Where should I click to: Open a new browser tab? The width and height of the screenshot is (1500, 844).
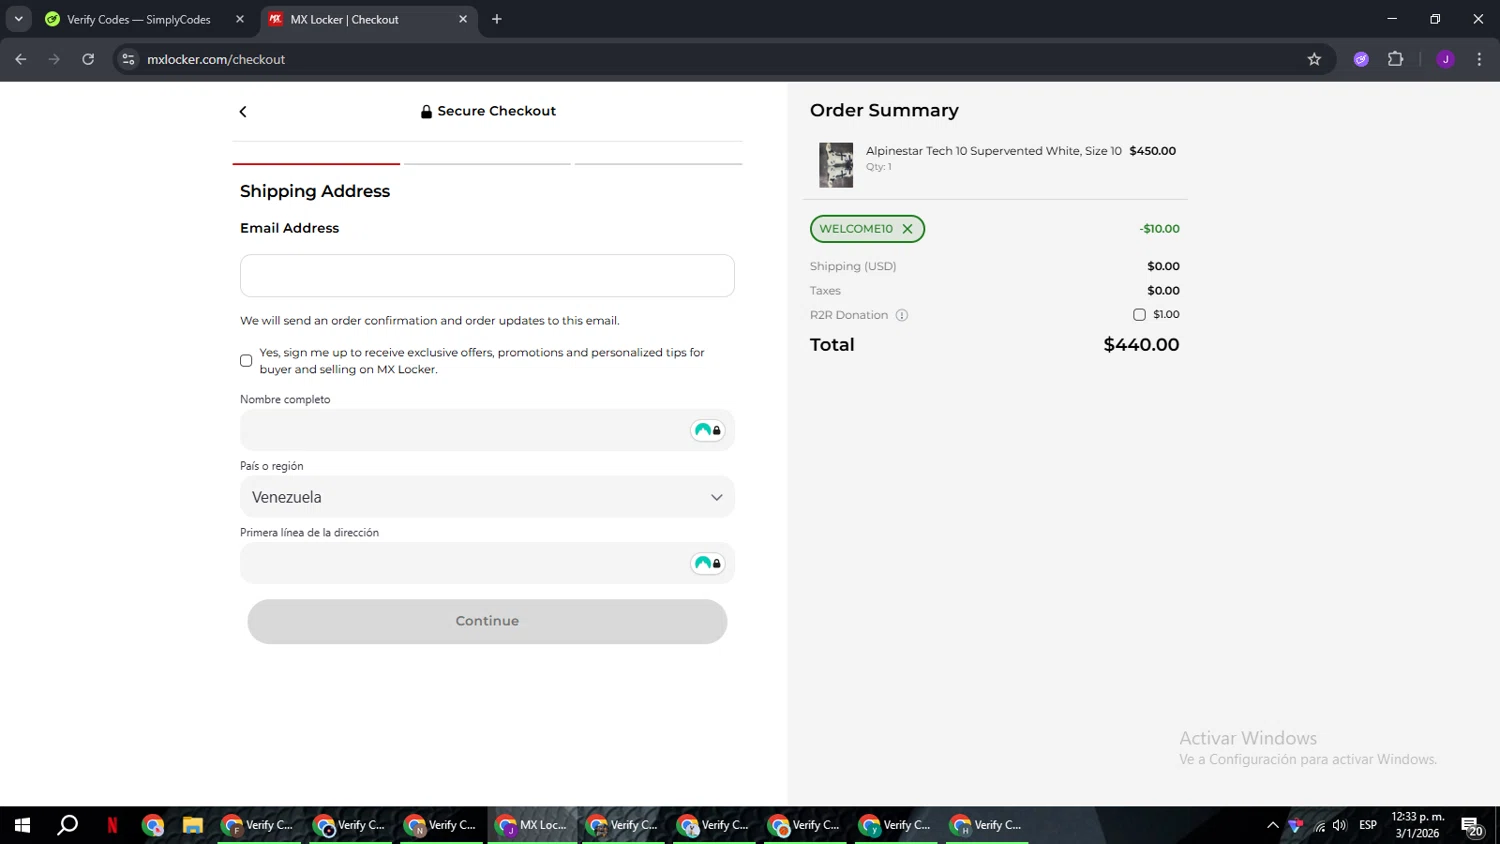point(497,19)
